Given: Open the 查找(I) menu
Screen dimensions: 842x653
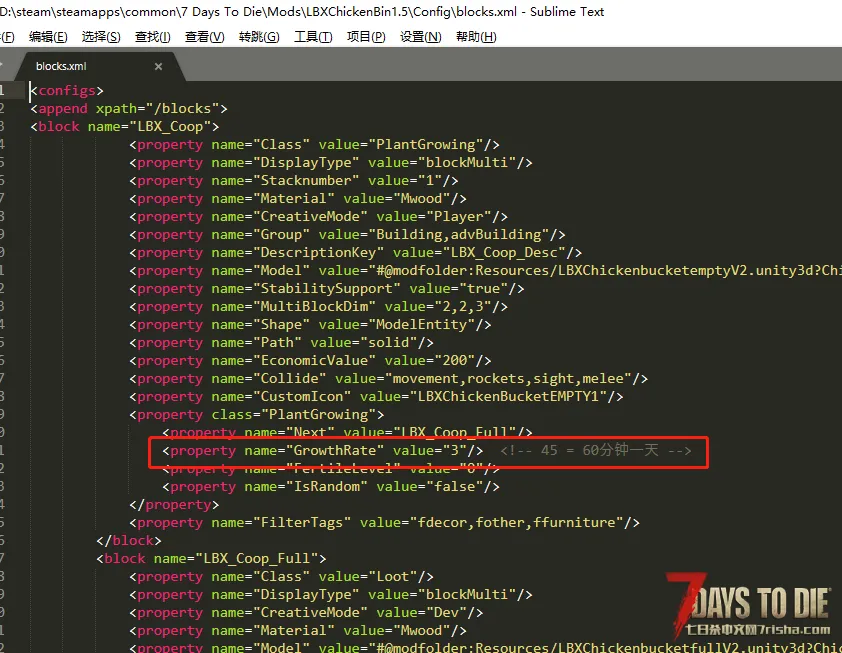Looking at the screenshot, I should pyautogui.click(x=153, y=37).
